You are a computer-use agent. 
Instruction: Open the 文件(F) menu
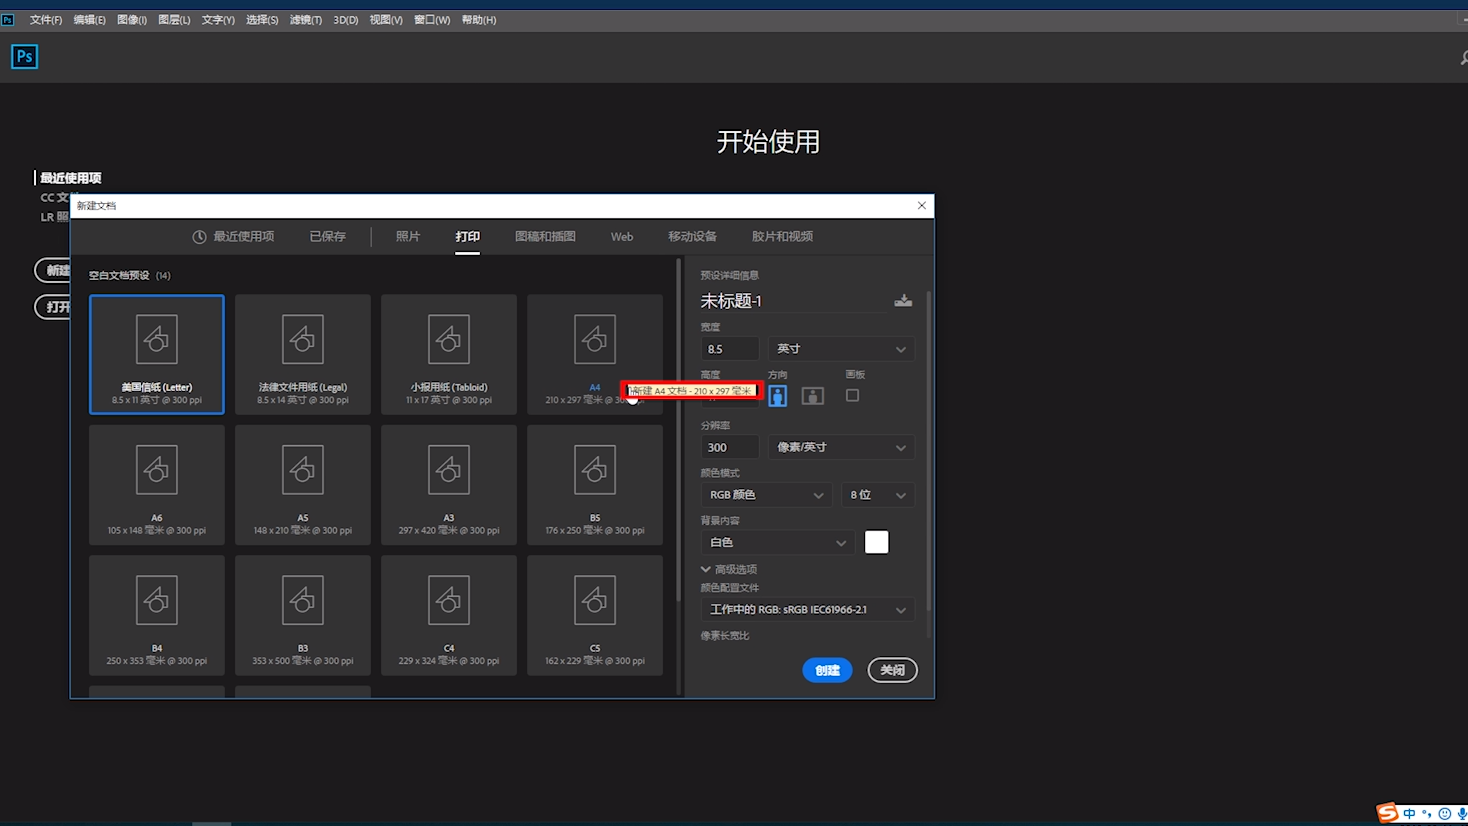click(x=46, y=20)
